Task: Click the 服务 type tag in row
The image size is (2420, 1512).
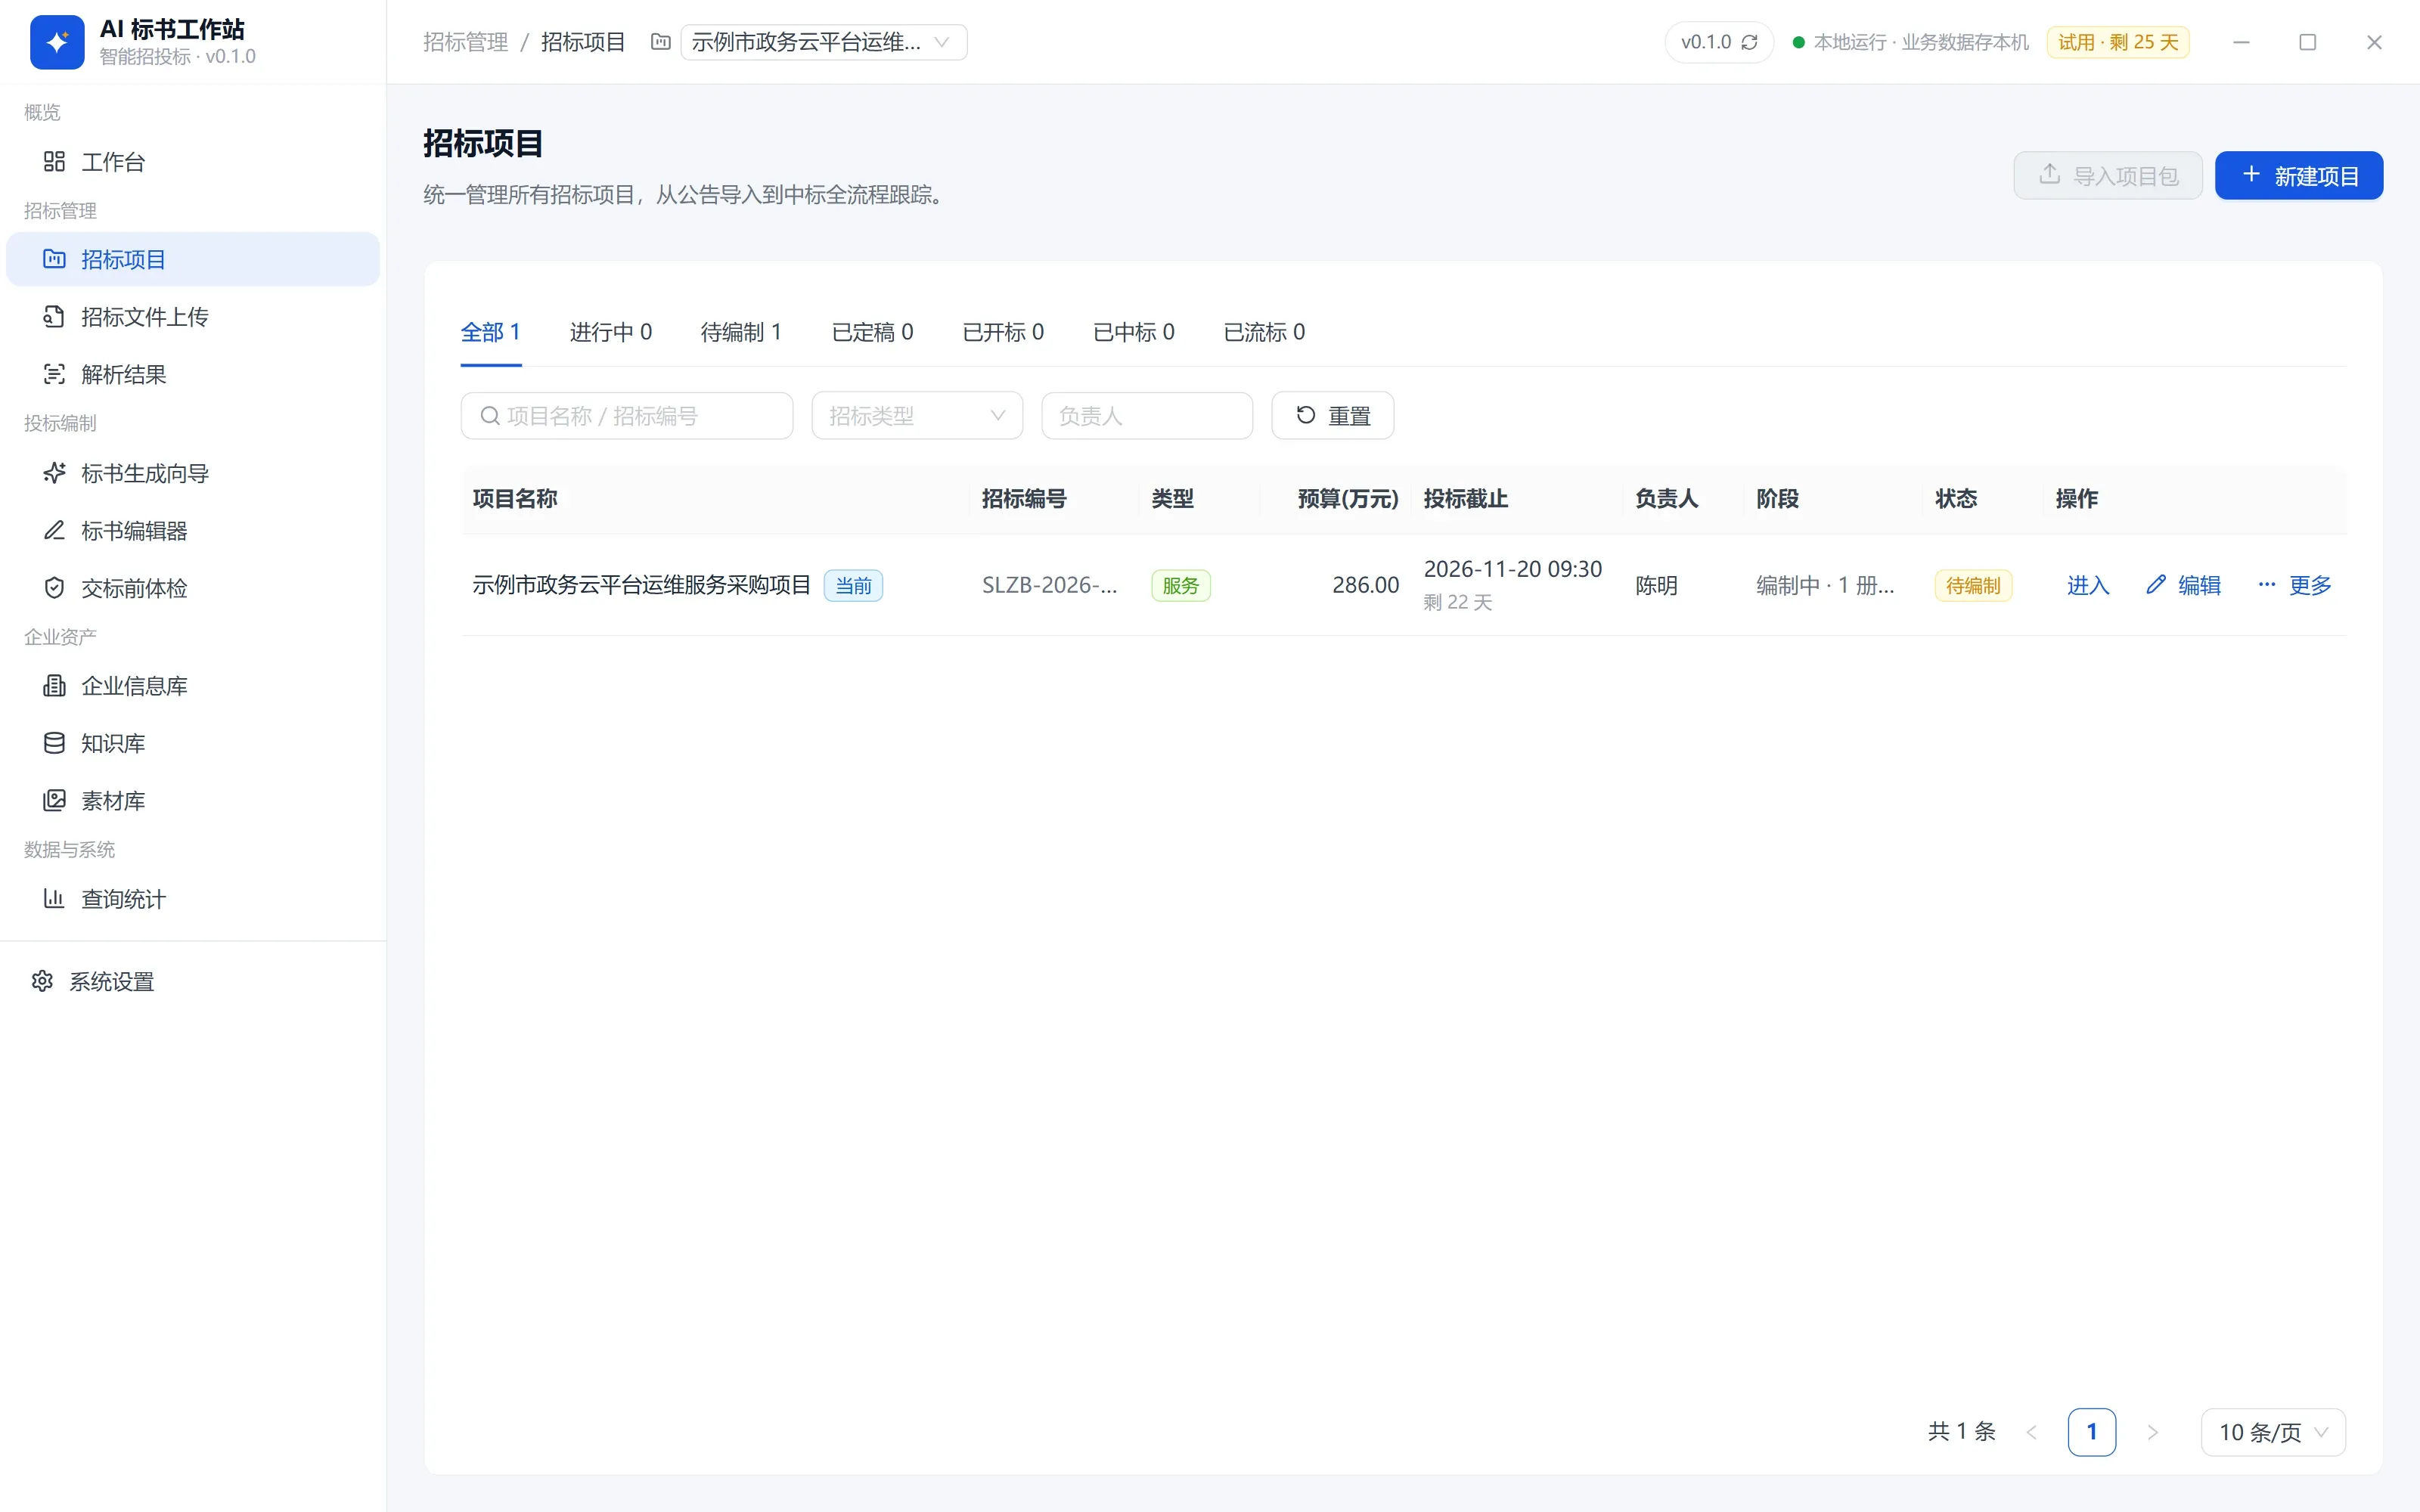Action: point(1181,585)
